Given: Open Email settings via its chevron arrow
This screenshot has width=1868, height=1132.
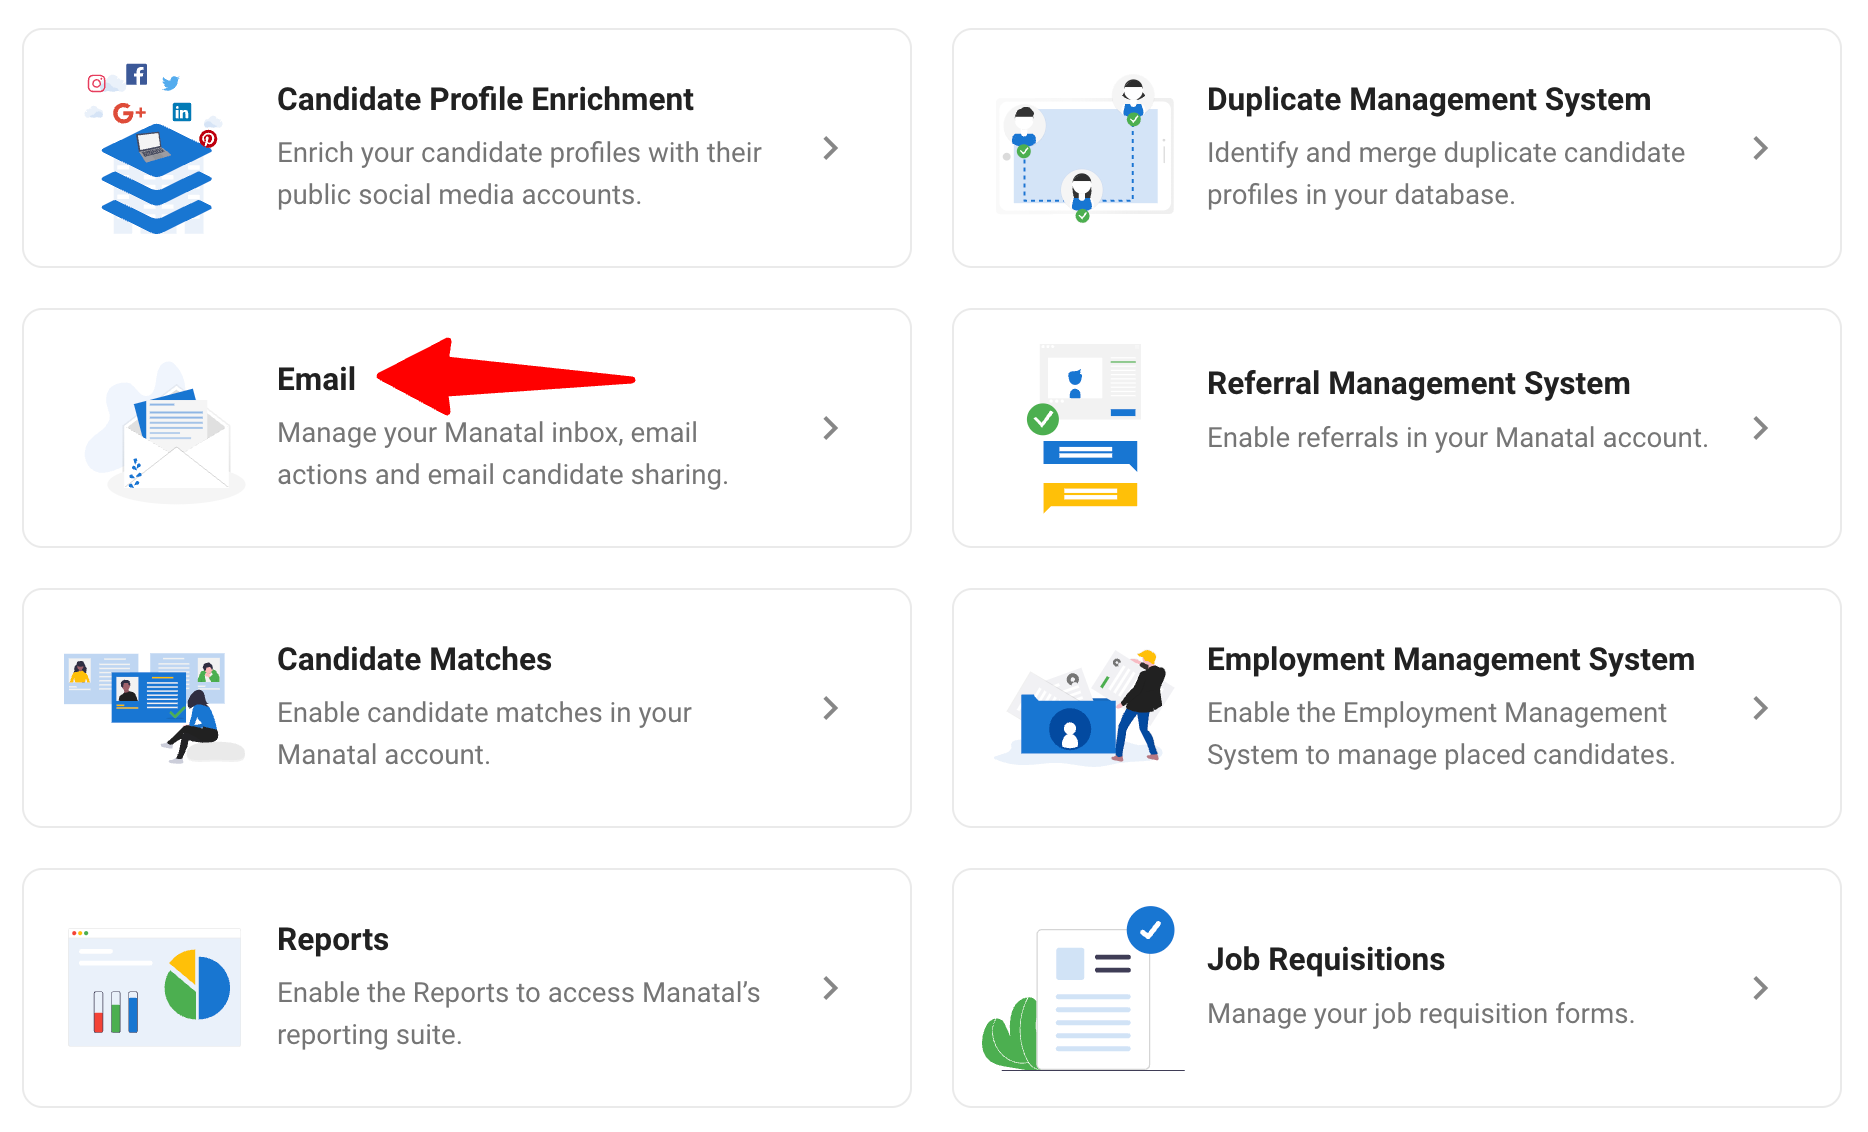Looking at the screenshot, I should pos(830,428).
